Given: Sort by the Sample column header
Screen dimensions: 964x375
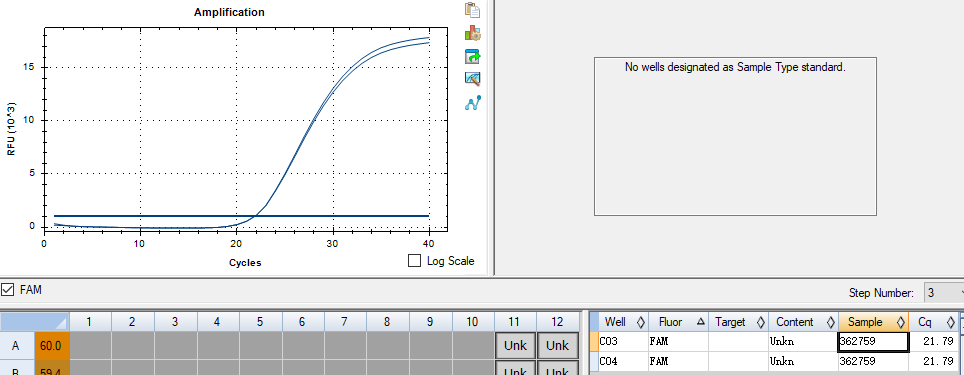Looking at the screenshot, I should pyautogui.click(x=873, y=322).
